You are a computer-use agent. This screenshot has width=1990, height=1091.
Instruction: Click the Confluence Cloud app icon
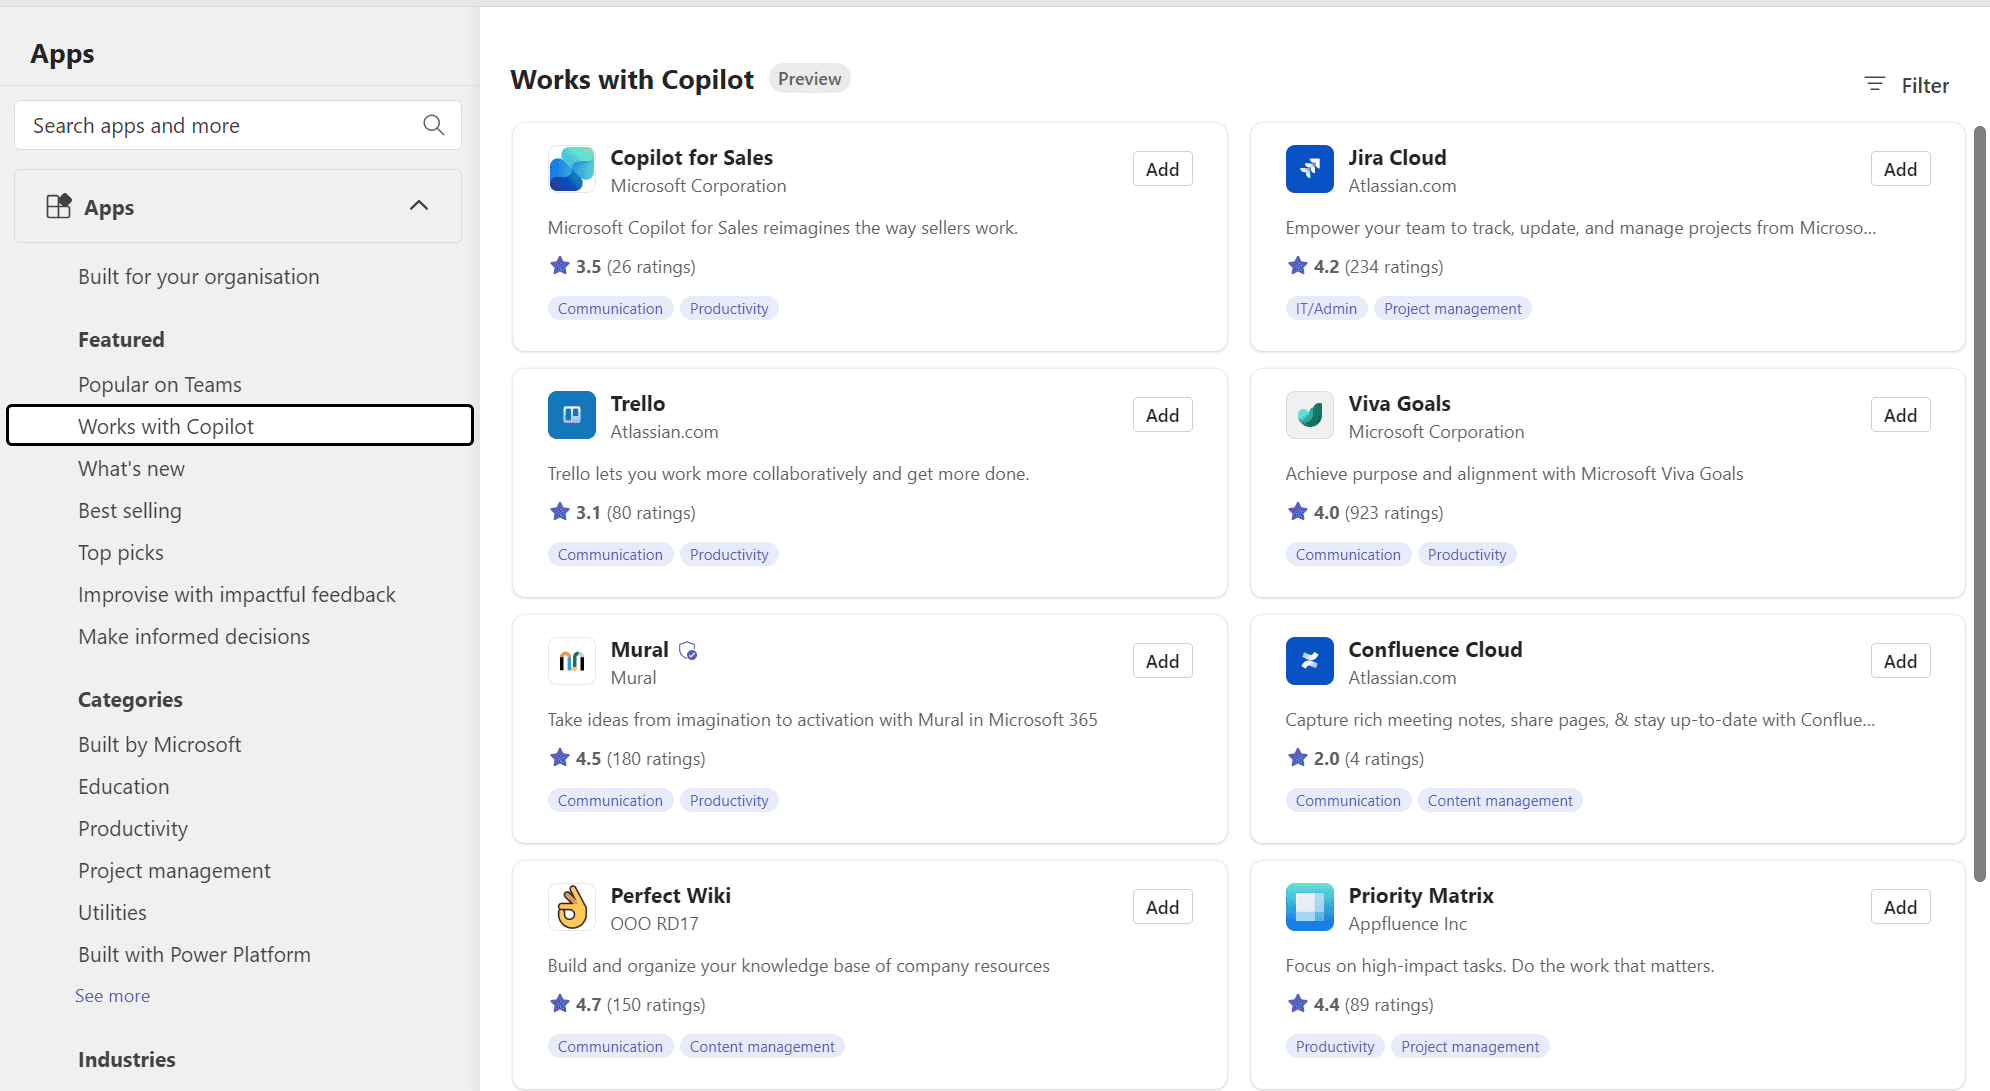click(x=1310, y=661)
